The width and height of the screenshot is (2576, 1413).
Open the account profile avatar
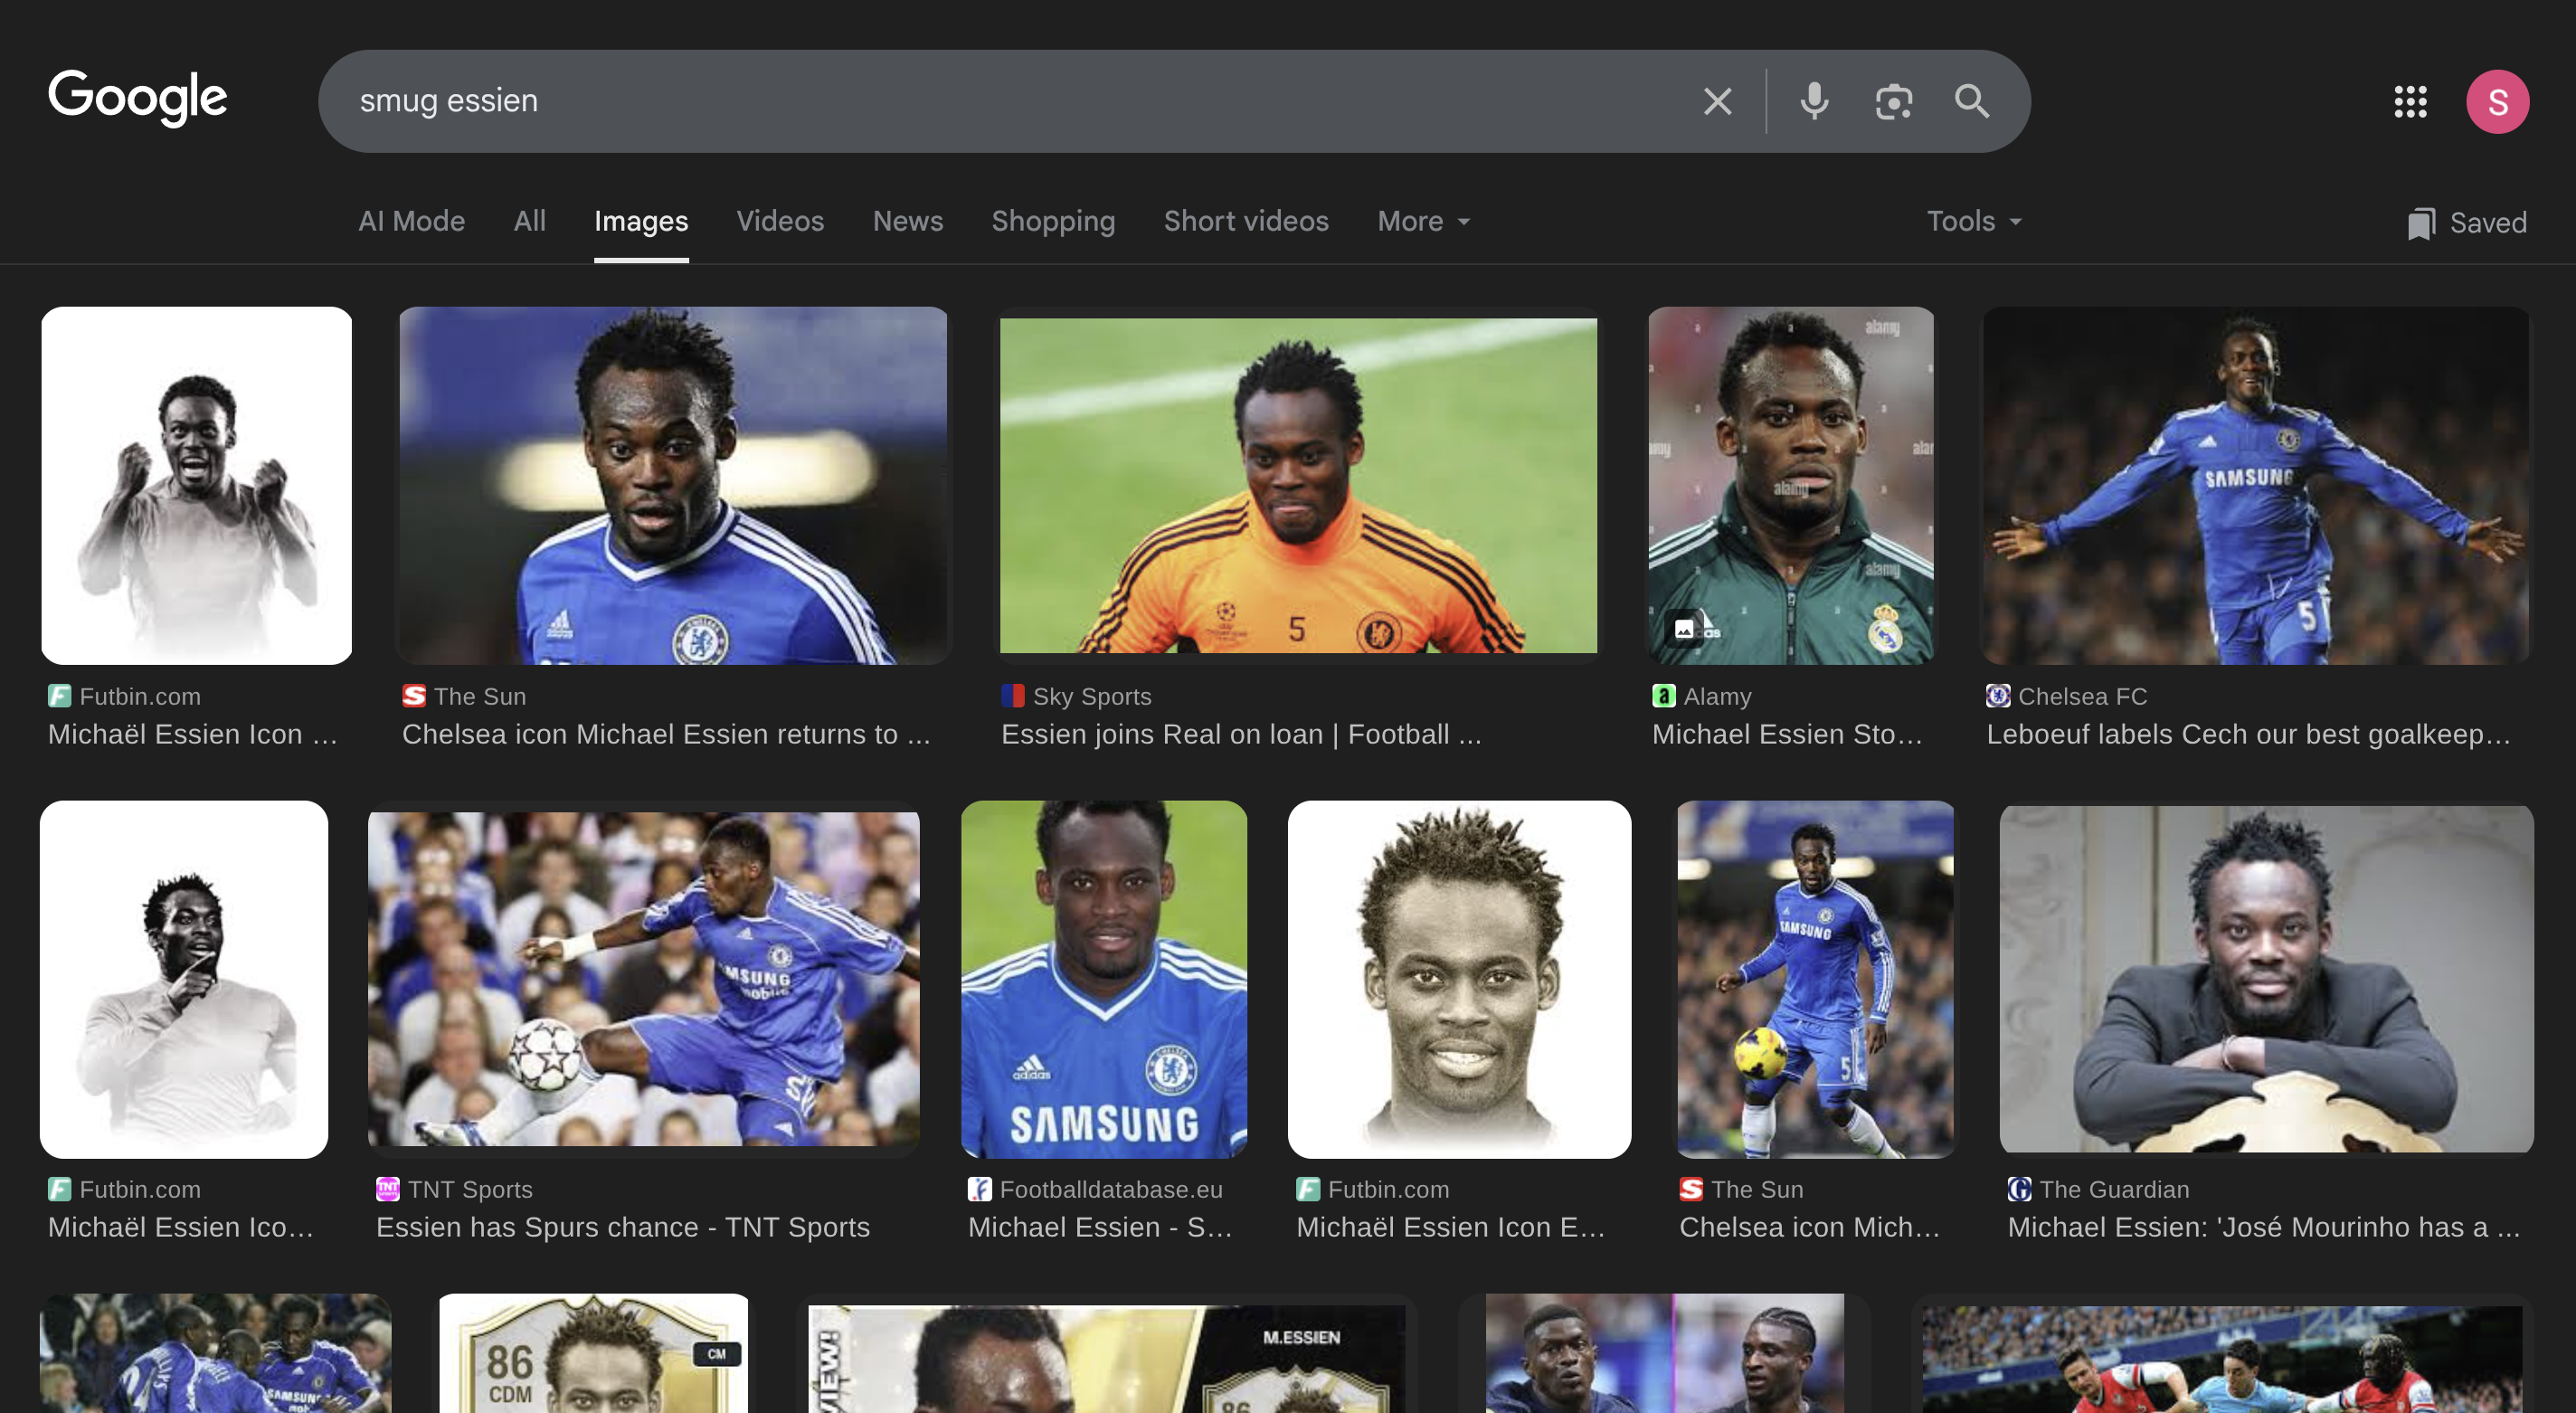pyautogui.click(x=2497, y=101)
